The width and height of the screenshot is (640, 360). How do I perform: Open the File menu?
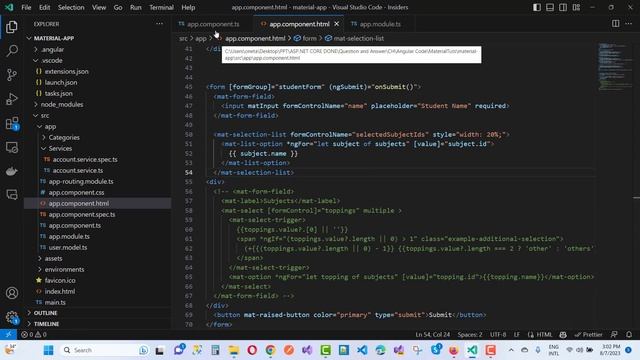pyautogui.click(x=26, y=7)
